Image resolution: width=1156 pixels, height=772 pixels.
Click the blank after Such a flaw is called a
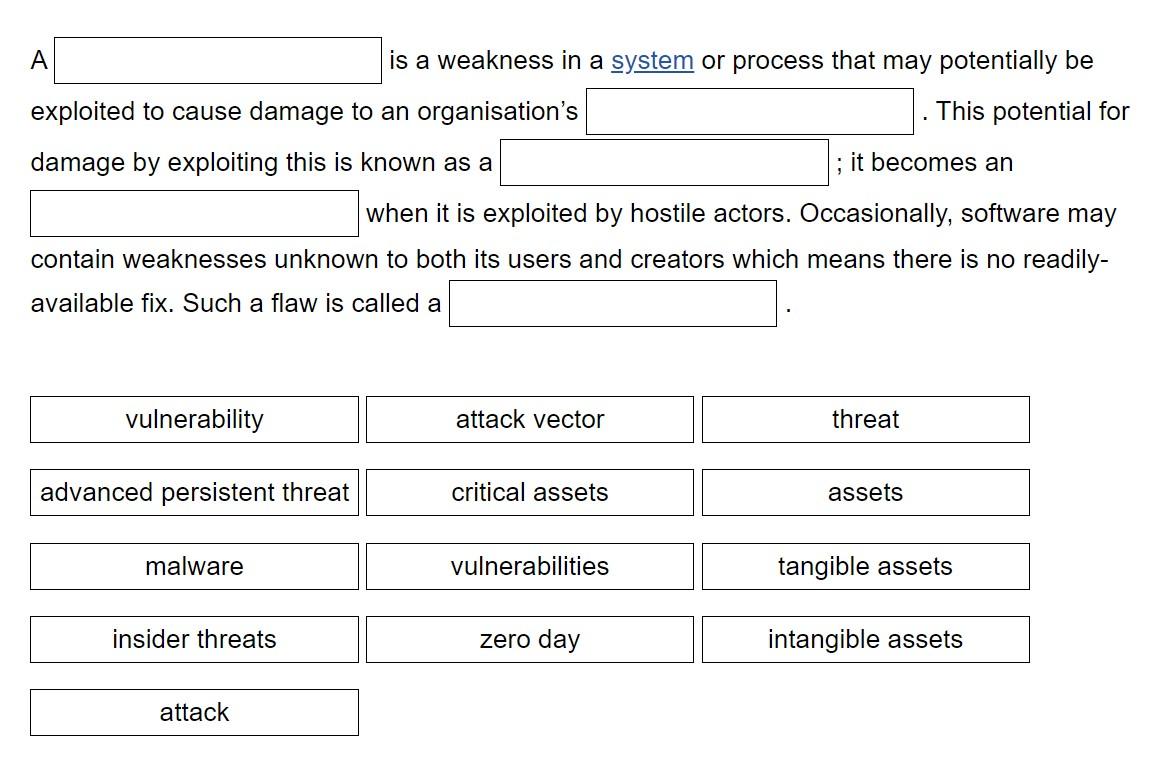(x=612, y=303)
